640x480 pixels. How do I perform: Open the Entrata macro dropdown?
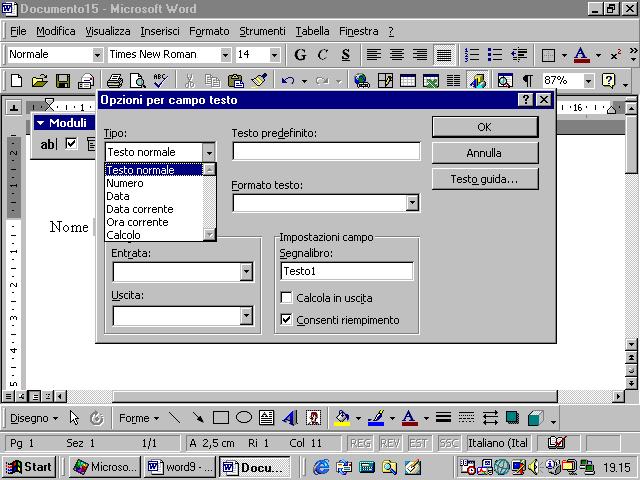coord(246,271)
